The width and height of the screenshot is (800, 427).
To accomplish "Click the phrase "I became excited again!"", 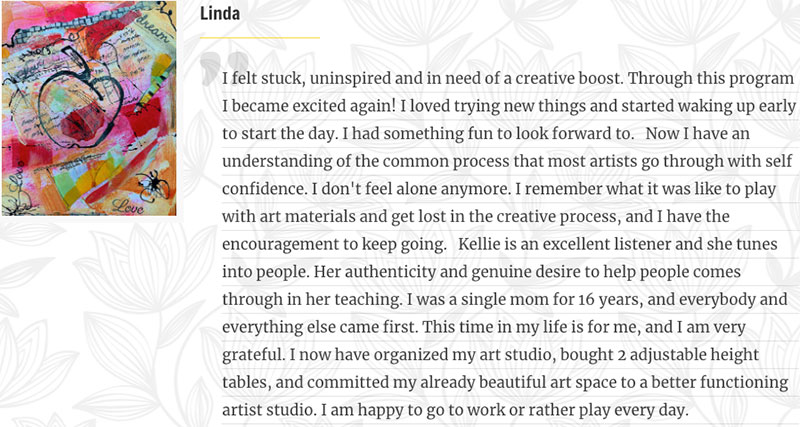I will [309, 106].
